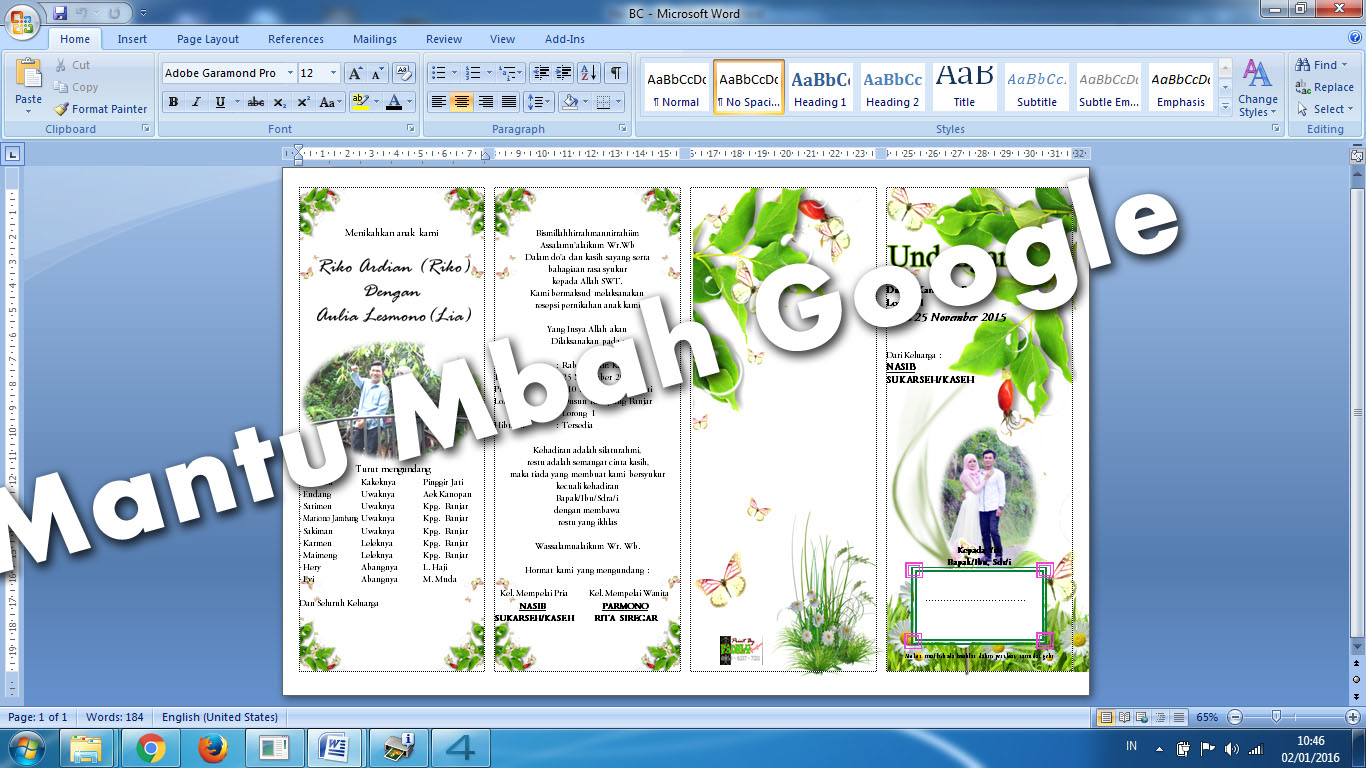Switch to Page Layout tab
This screenshot has width=1366, height=768.
click(x=208, y=39)
